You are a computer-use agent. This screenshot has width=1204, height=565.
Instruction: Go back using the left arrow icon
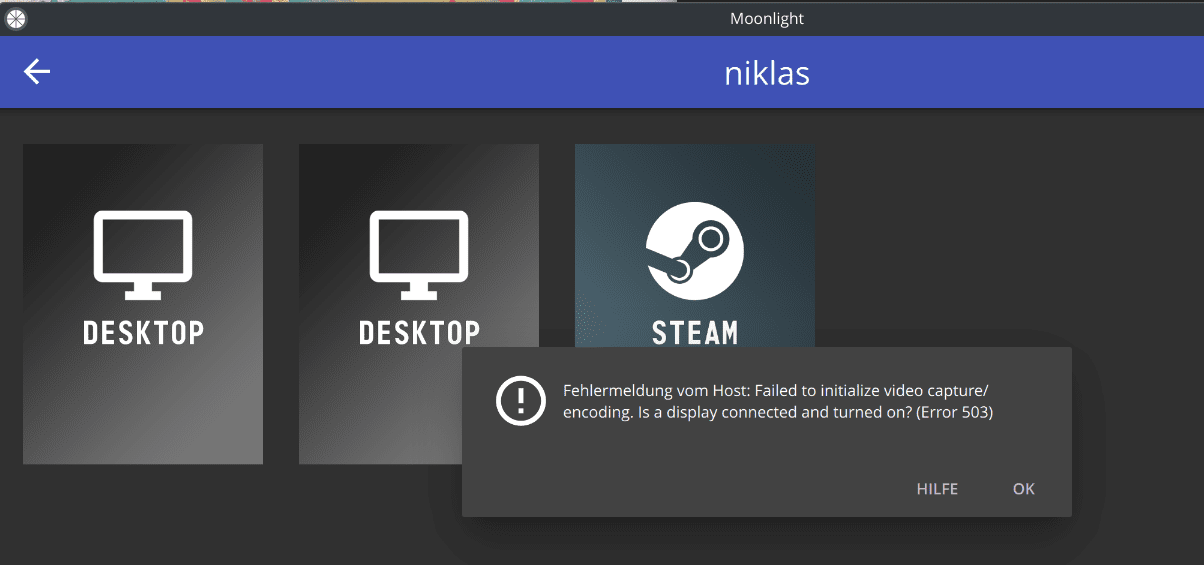tap(37, 71)
